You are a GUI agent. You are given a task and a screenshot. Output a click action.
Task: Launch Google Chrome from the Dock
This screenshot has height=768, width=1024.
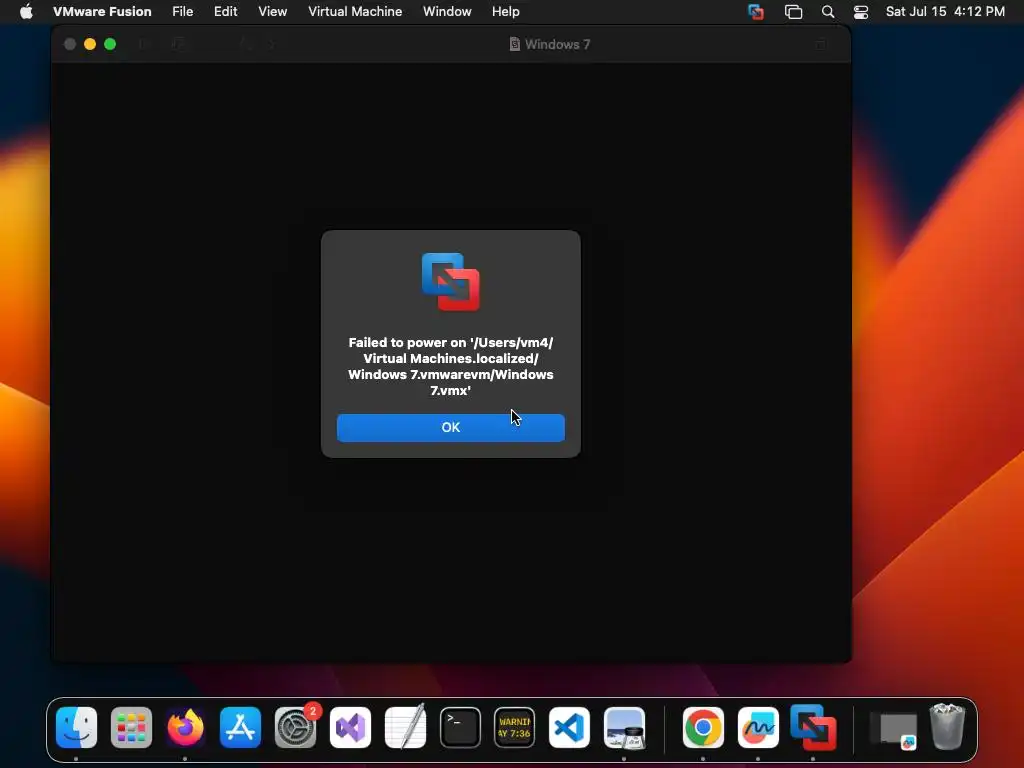pos(703,728)
